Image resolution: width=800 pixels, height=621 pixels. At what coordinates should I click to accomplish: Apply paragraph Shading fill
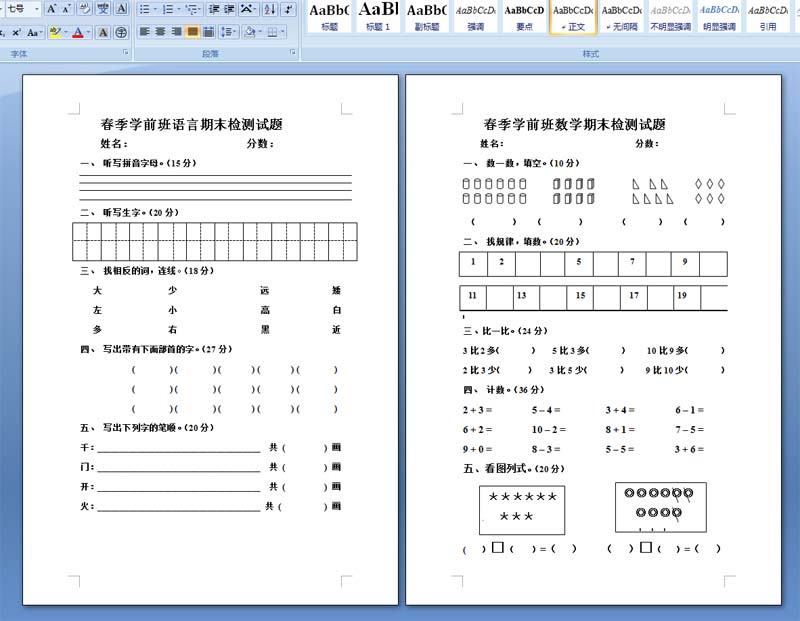pyautogui.click(x=249, y=32)
